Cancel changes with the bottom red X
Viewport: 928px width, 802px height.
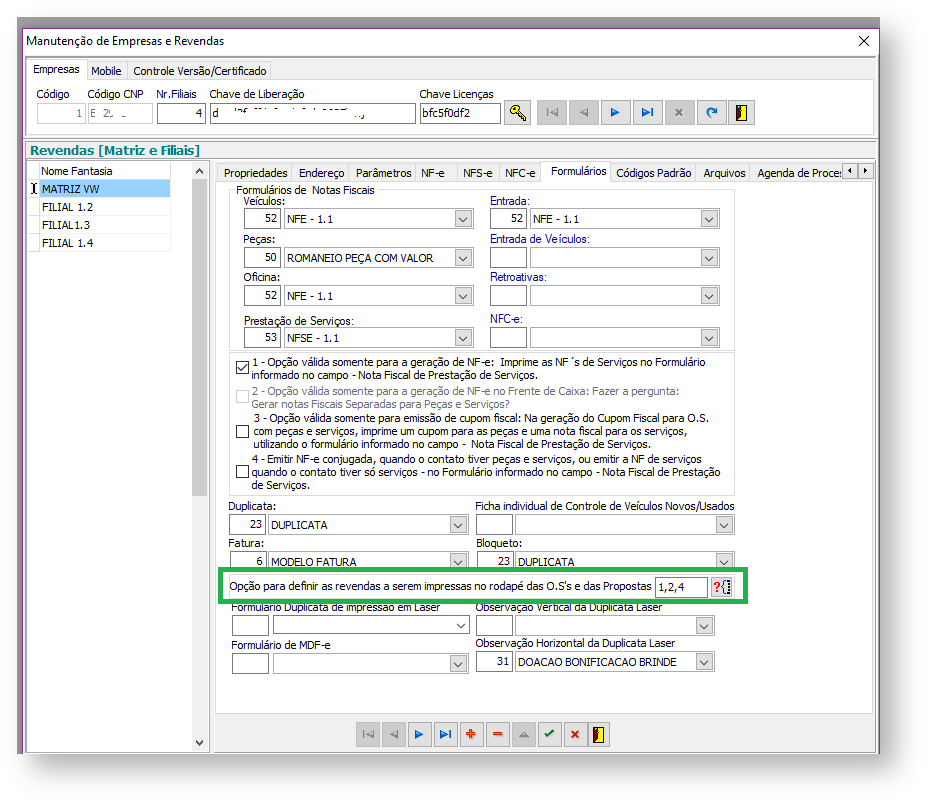click(574, 734)
